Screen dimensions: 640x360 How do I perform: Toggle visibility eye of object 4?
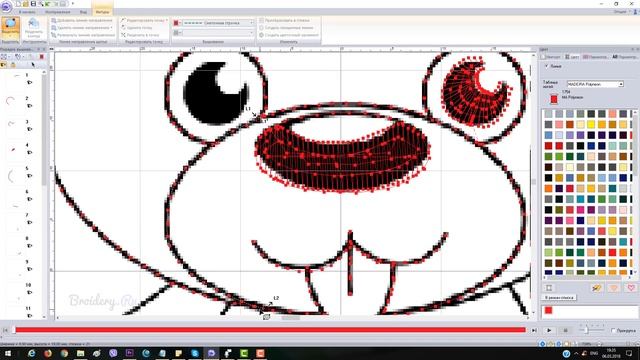(29, 153)
